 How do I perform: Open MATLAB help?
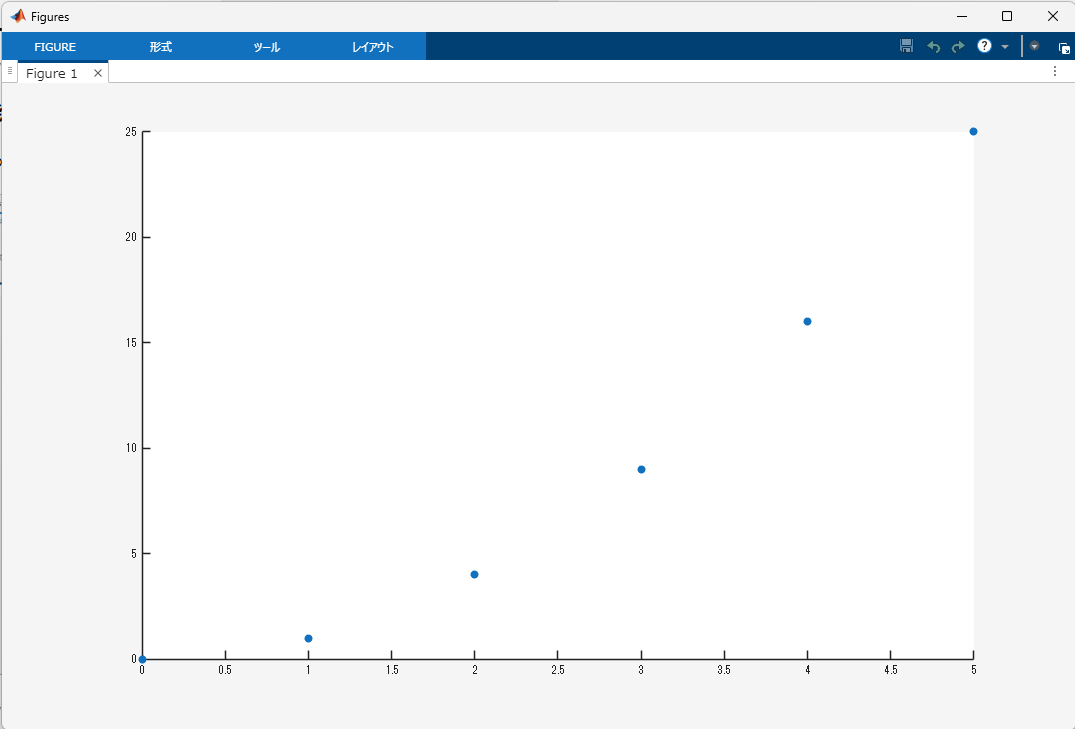(x=983, y=46)
